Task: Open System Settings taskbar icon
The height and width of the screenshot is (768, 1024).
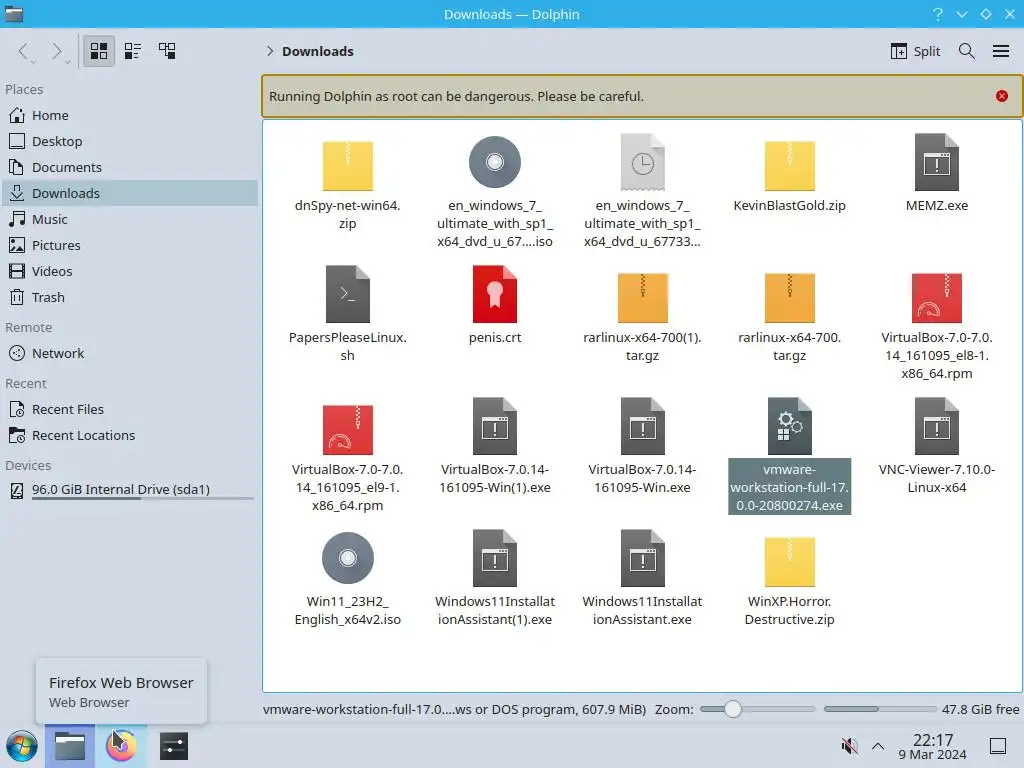Action: [174, 746]
